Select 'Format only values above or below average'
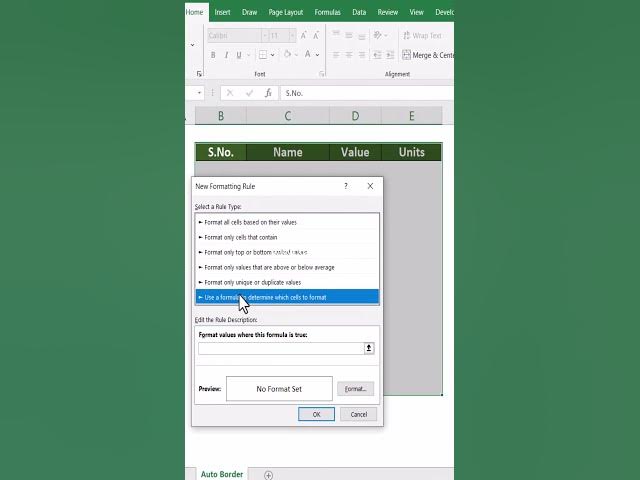Image resolution: width=640 pixels, height=480 pixels. (287, 267)
